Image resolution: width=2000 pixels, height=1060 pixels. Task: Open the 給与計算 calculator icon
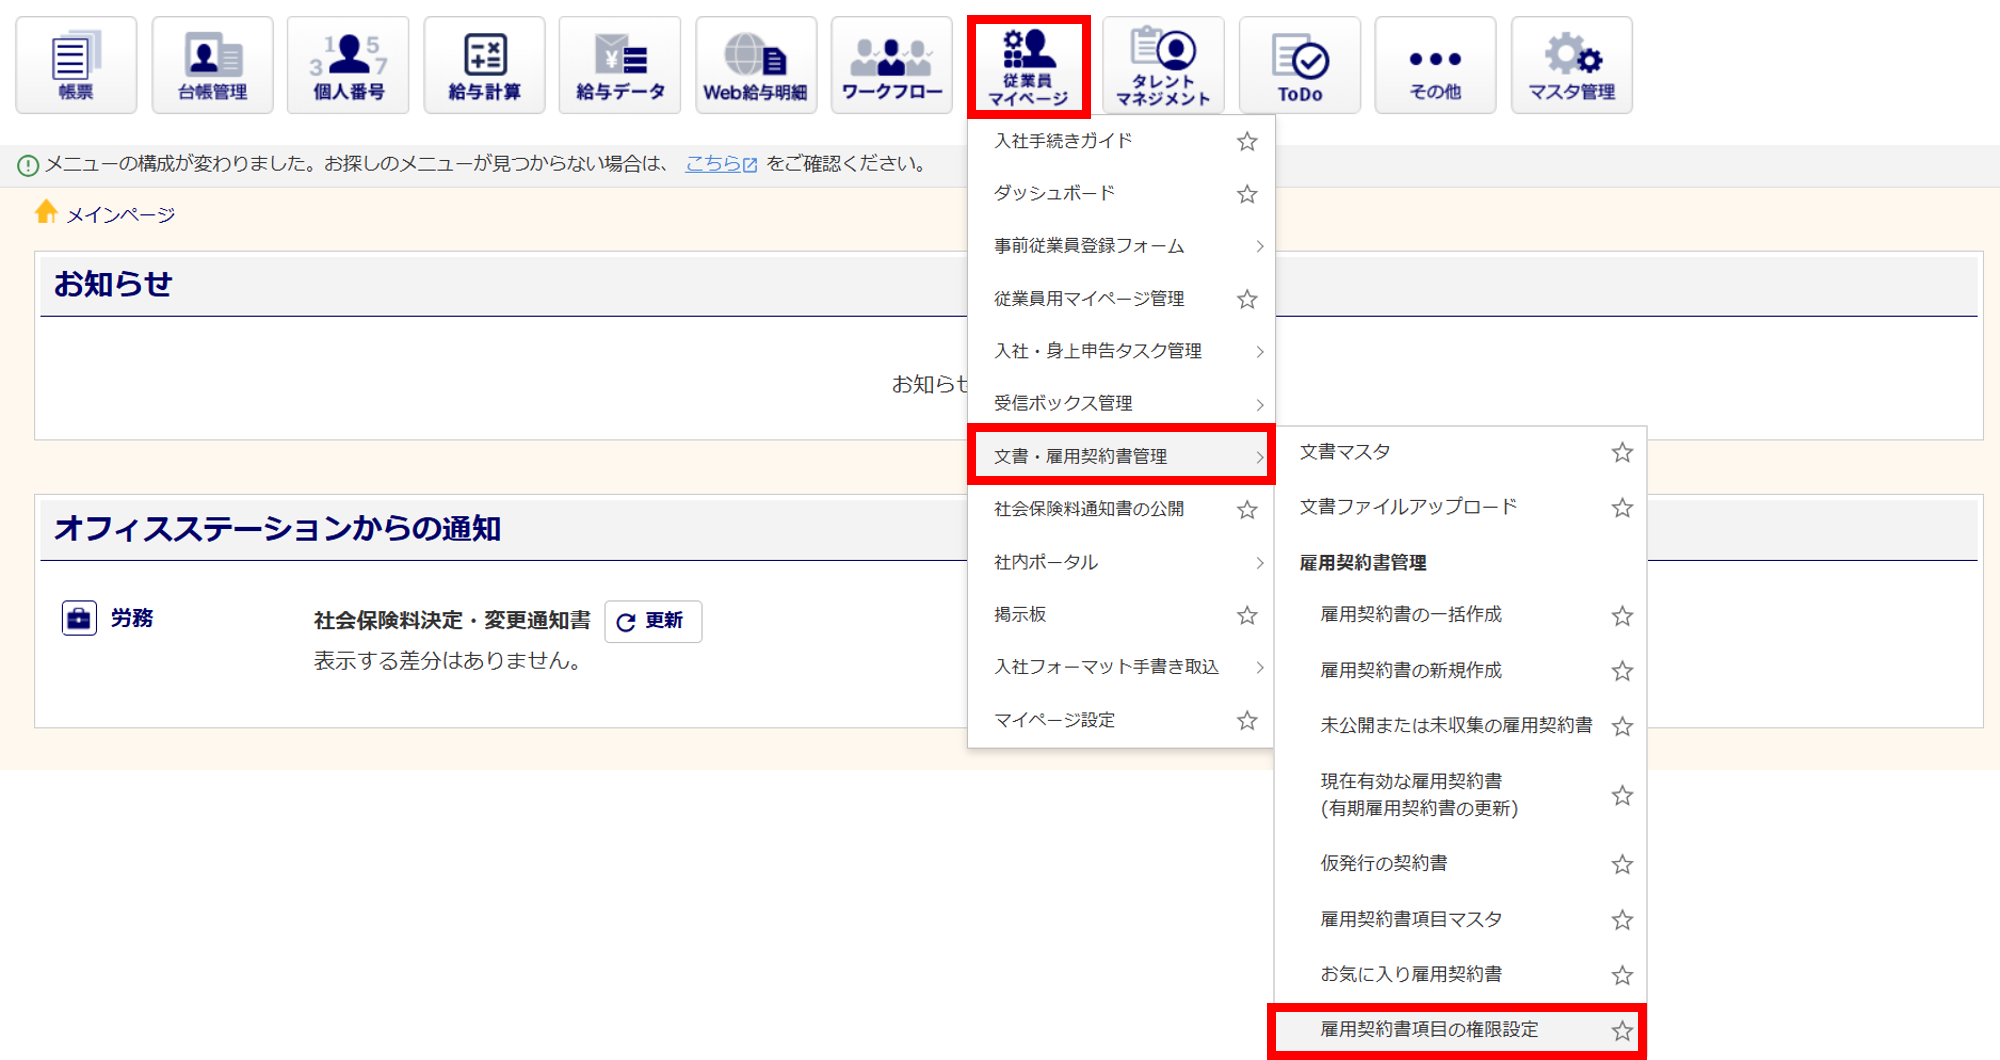point(484,65)
